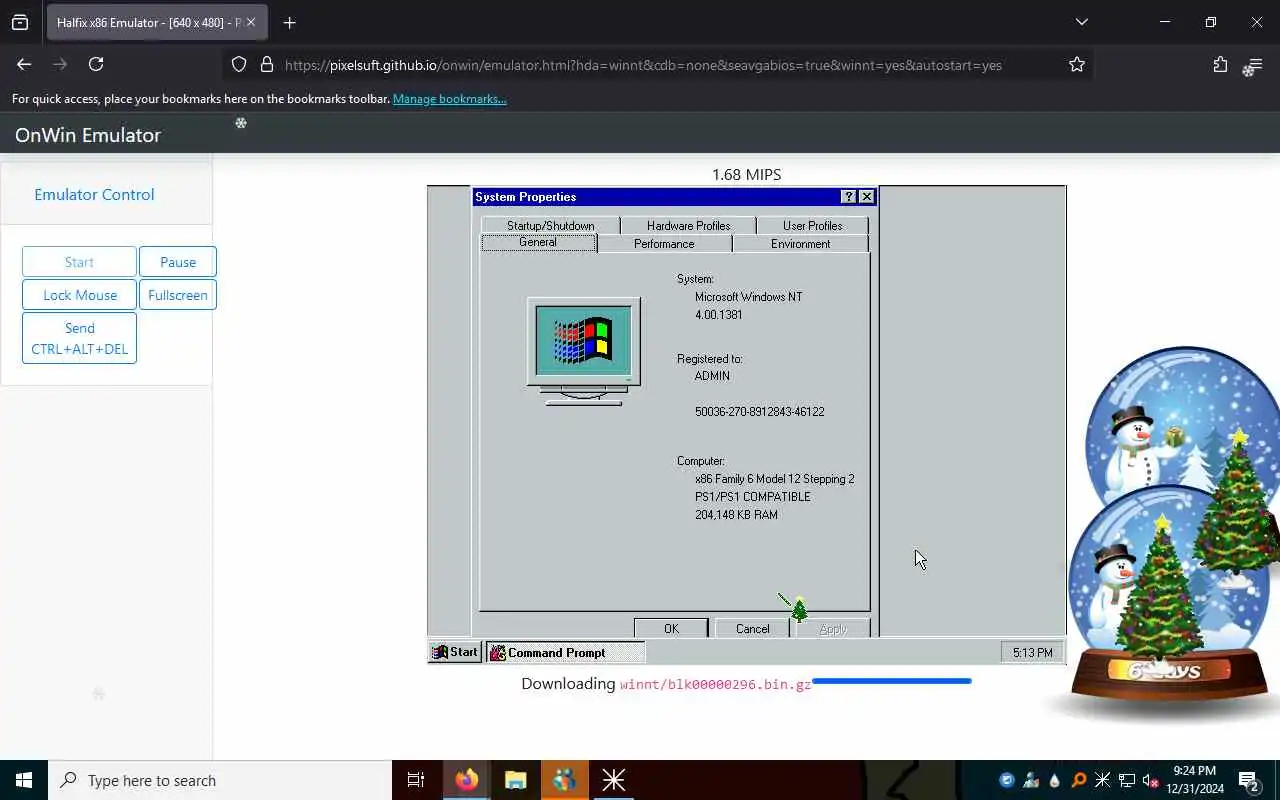
Task: Click OK in System Properties
Action: pos(671,629)
